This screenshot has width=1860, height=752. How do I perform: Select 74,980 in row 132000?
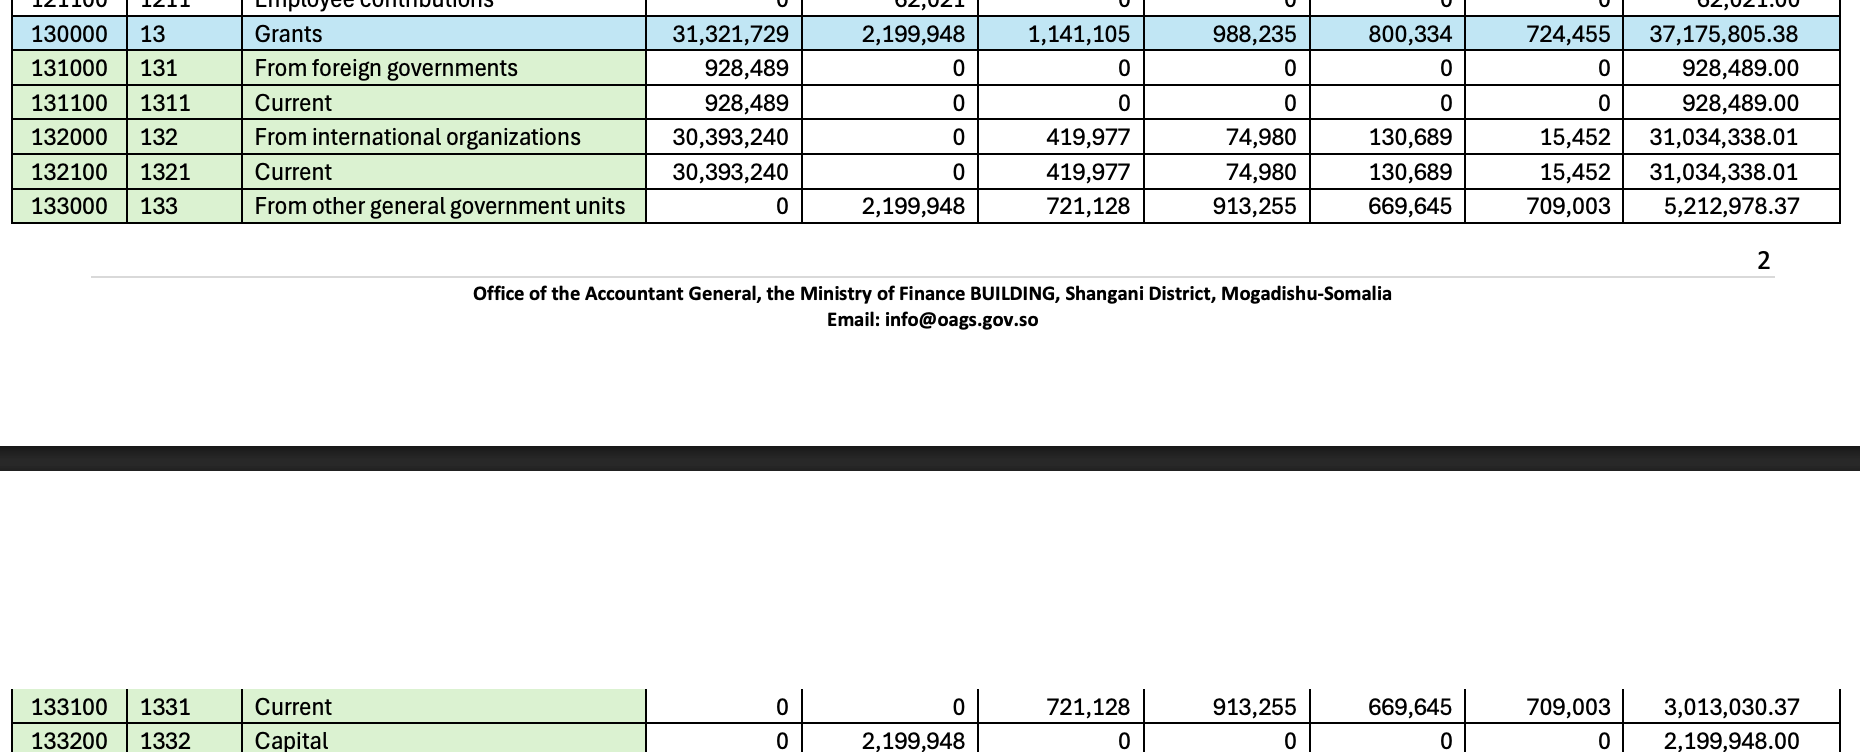pos(1261,137)
